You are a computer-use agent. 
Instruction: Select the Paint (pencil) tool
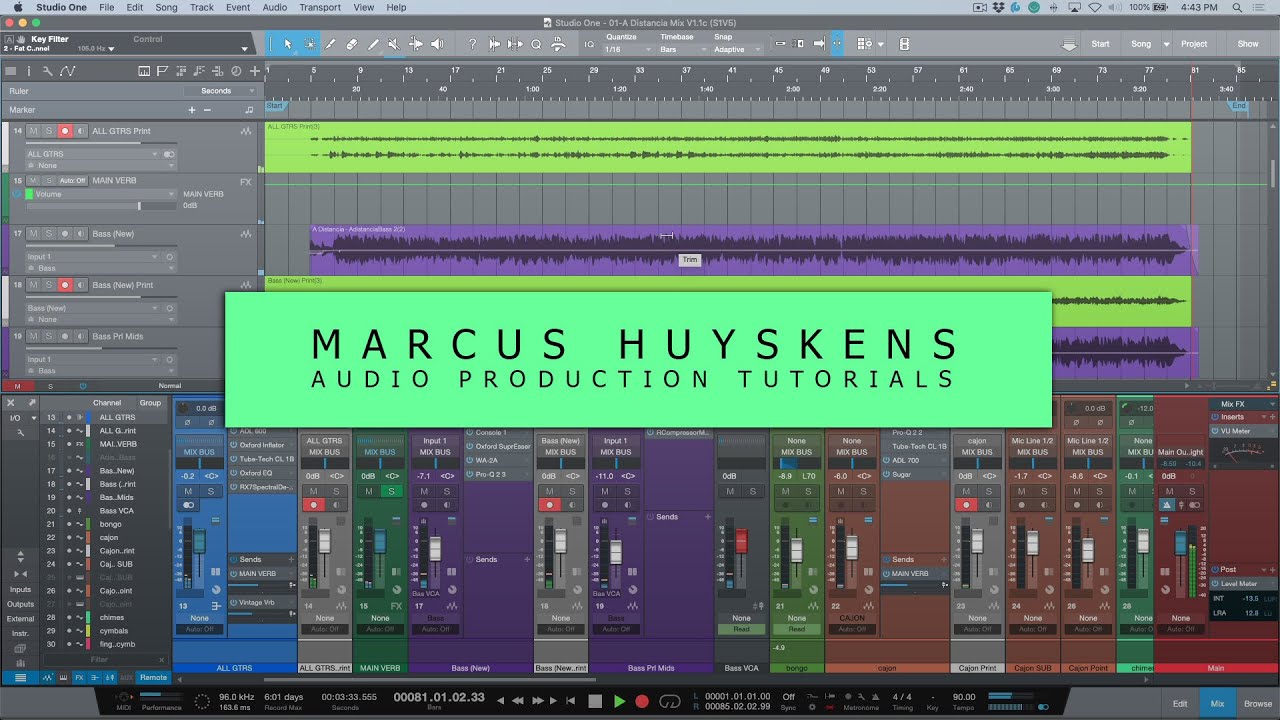point(373,44)
